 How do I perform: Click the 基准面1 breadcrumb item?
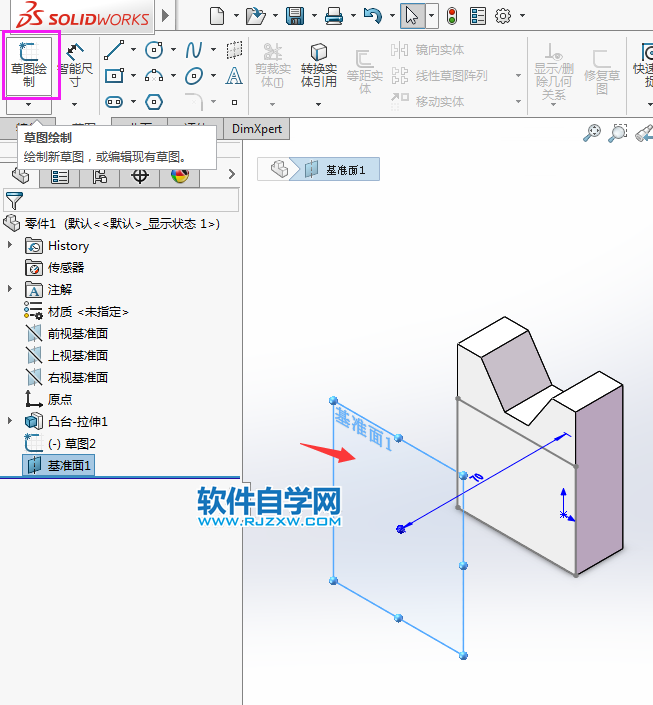tap(335, 170)
